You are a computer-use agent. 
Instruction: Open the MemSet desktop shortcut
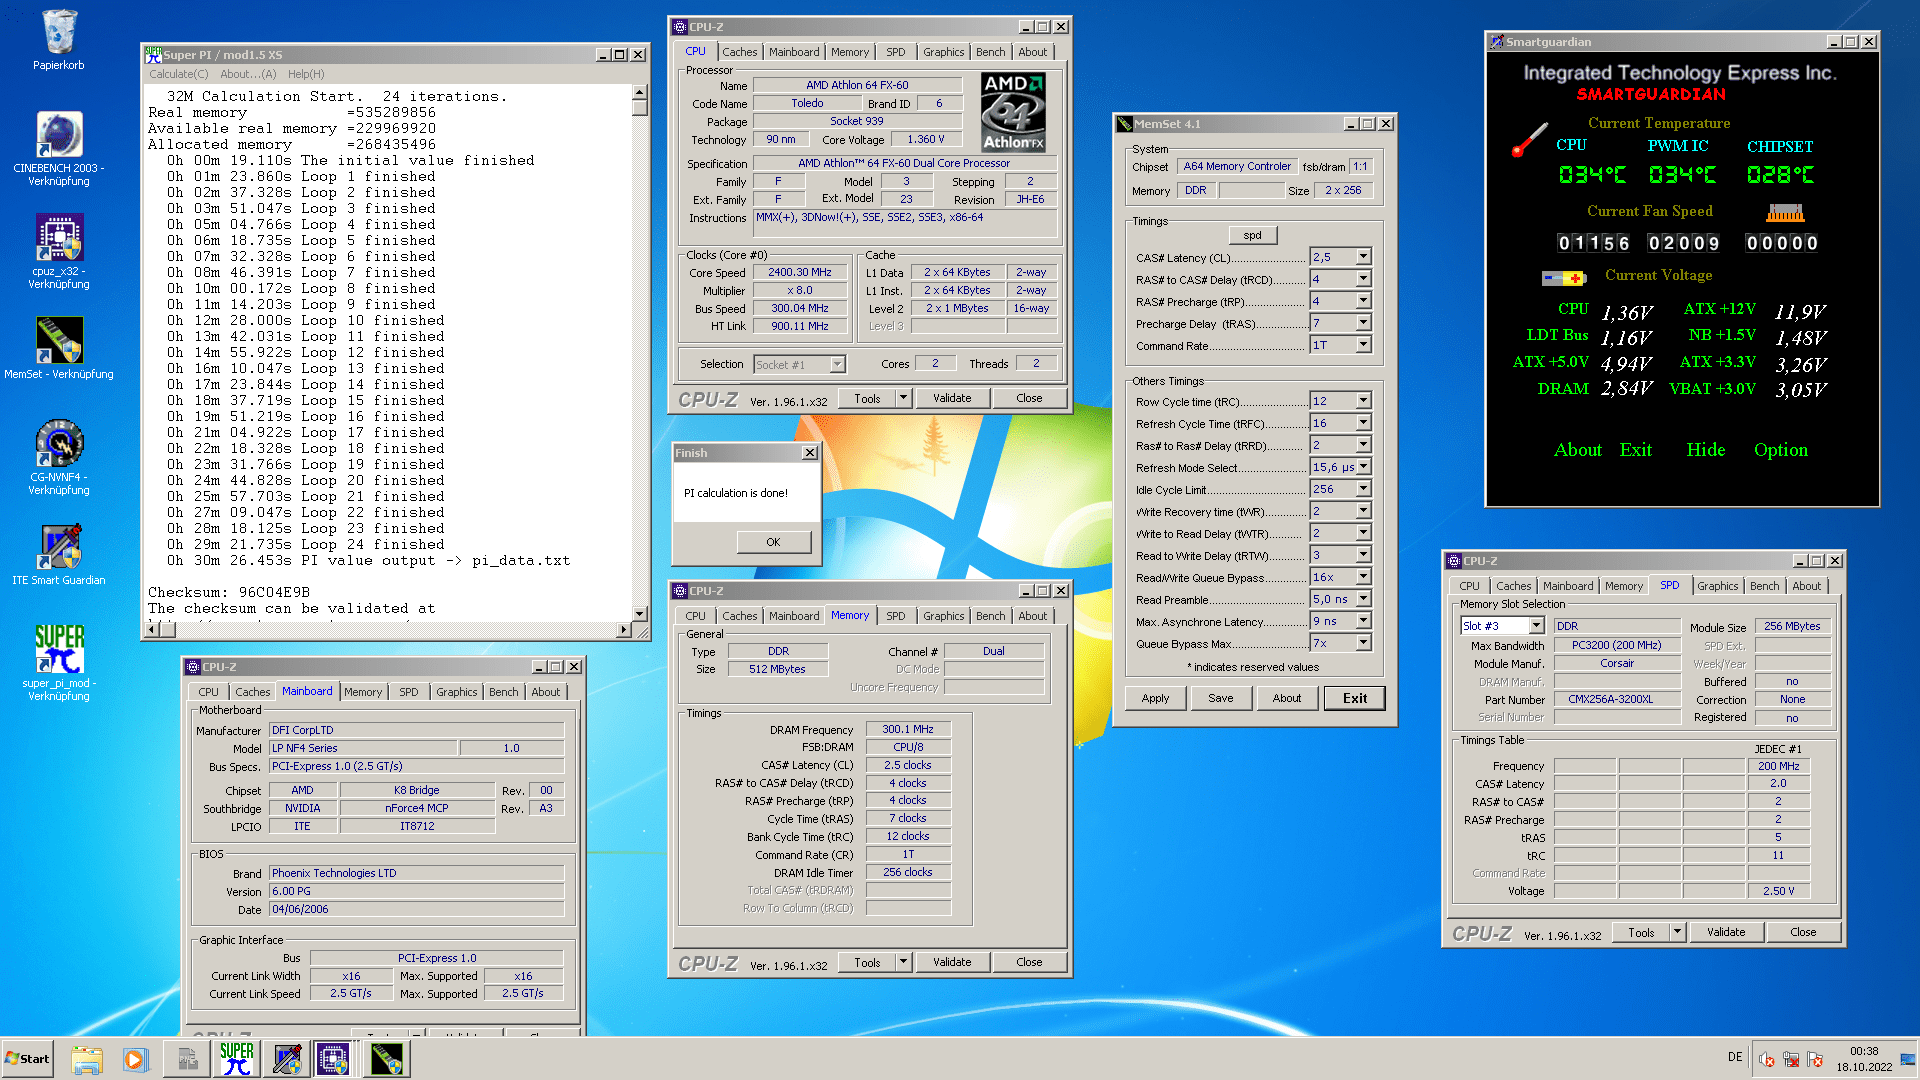click(x=58, y=342)
